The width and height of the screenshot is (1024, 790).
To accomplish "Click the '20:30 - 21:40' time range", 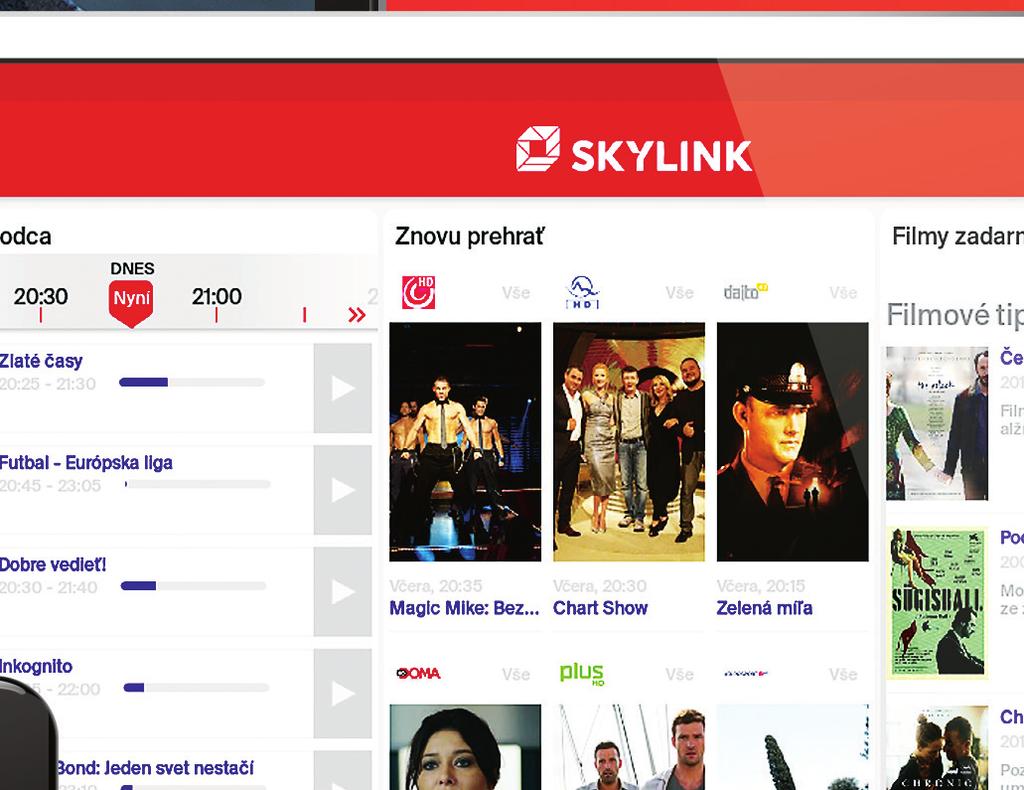I will (48, 588).
